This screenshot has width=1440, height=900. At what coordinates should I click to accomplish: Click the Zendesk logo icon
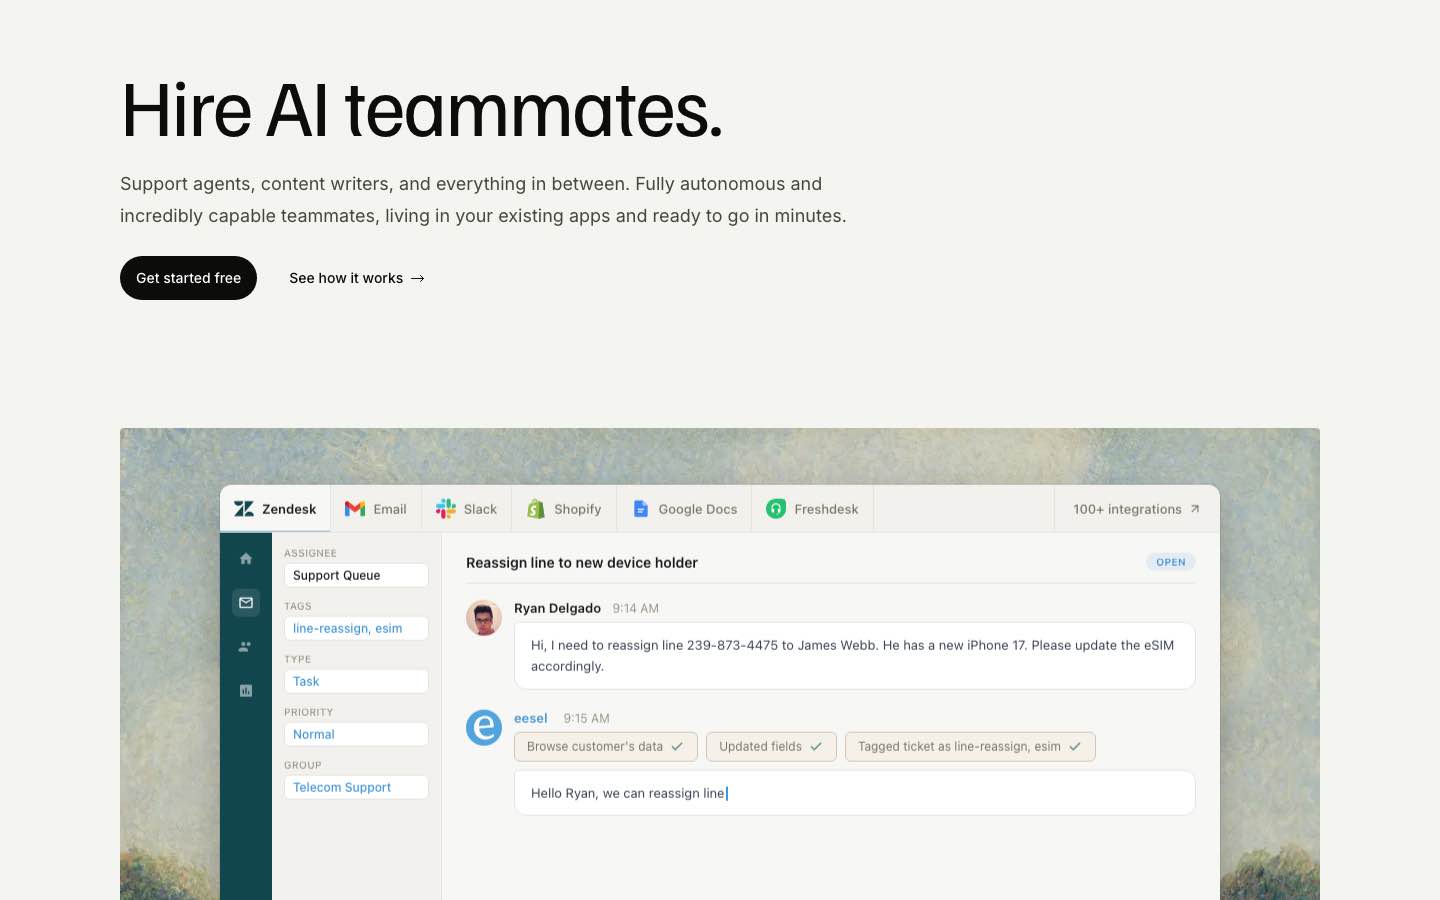(x=244, y=509)
